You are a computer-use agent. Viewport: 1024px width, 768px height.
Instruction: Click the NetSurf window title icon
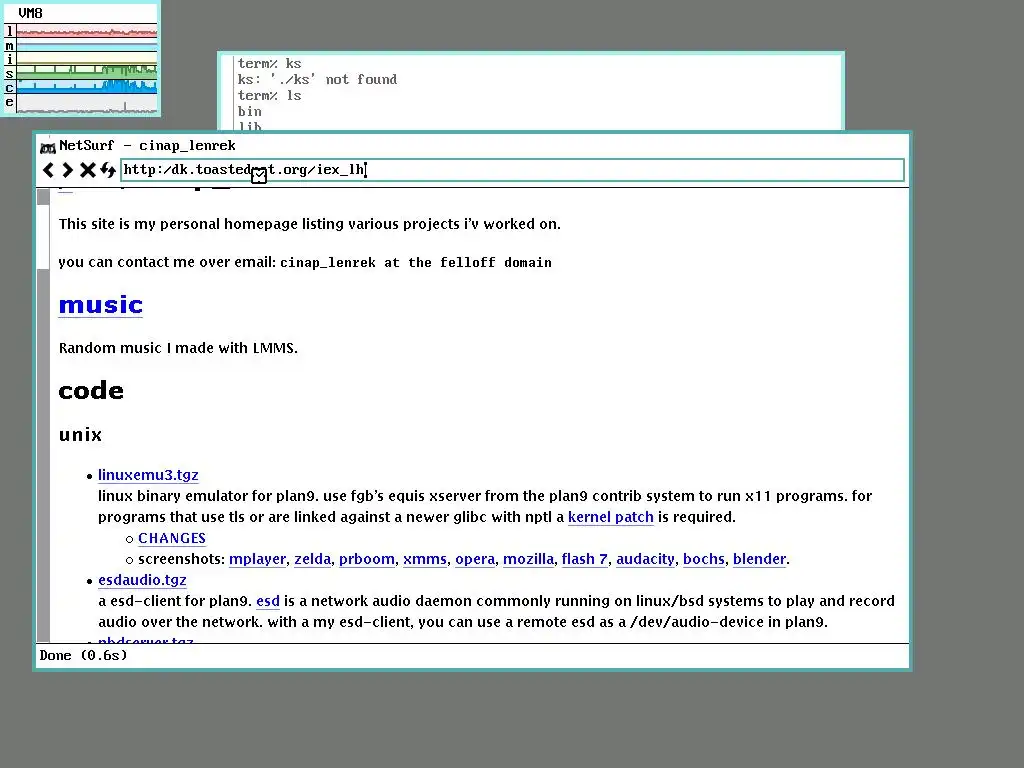[48, 147]
